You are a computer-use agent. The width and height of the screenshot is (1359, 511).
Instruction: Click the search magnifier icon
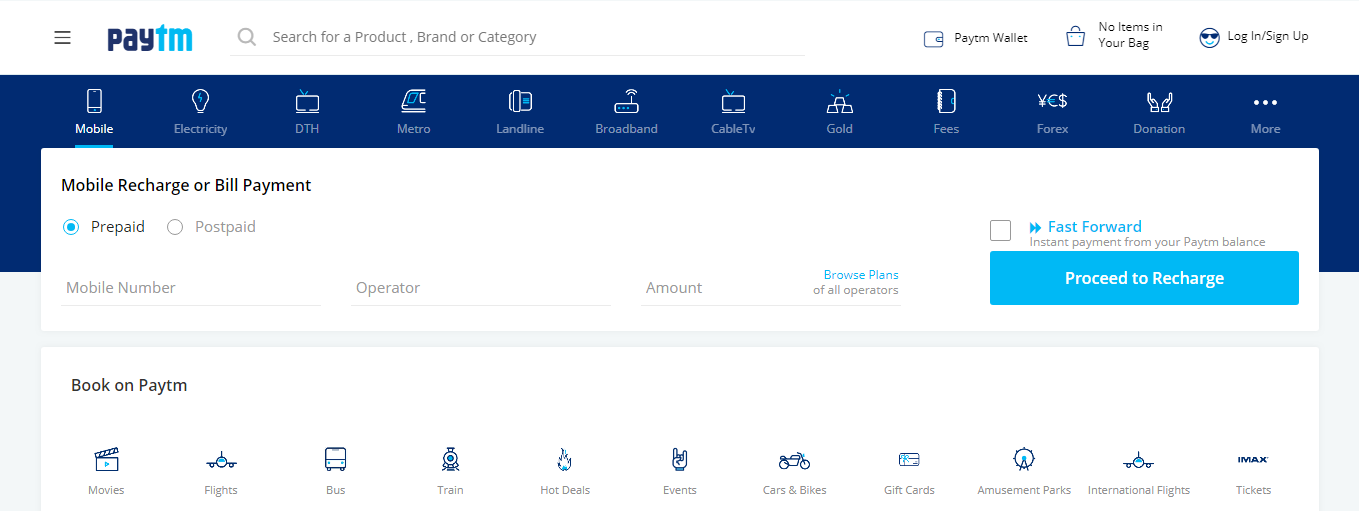click(x=246, y=37)
